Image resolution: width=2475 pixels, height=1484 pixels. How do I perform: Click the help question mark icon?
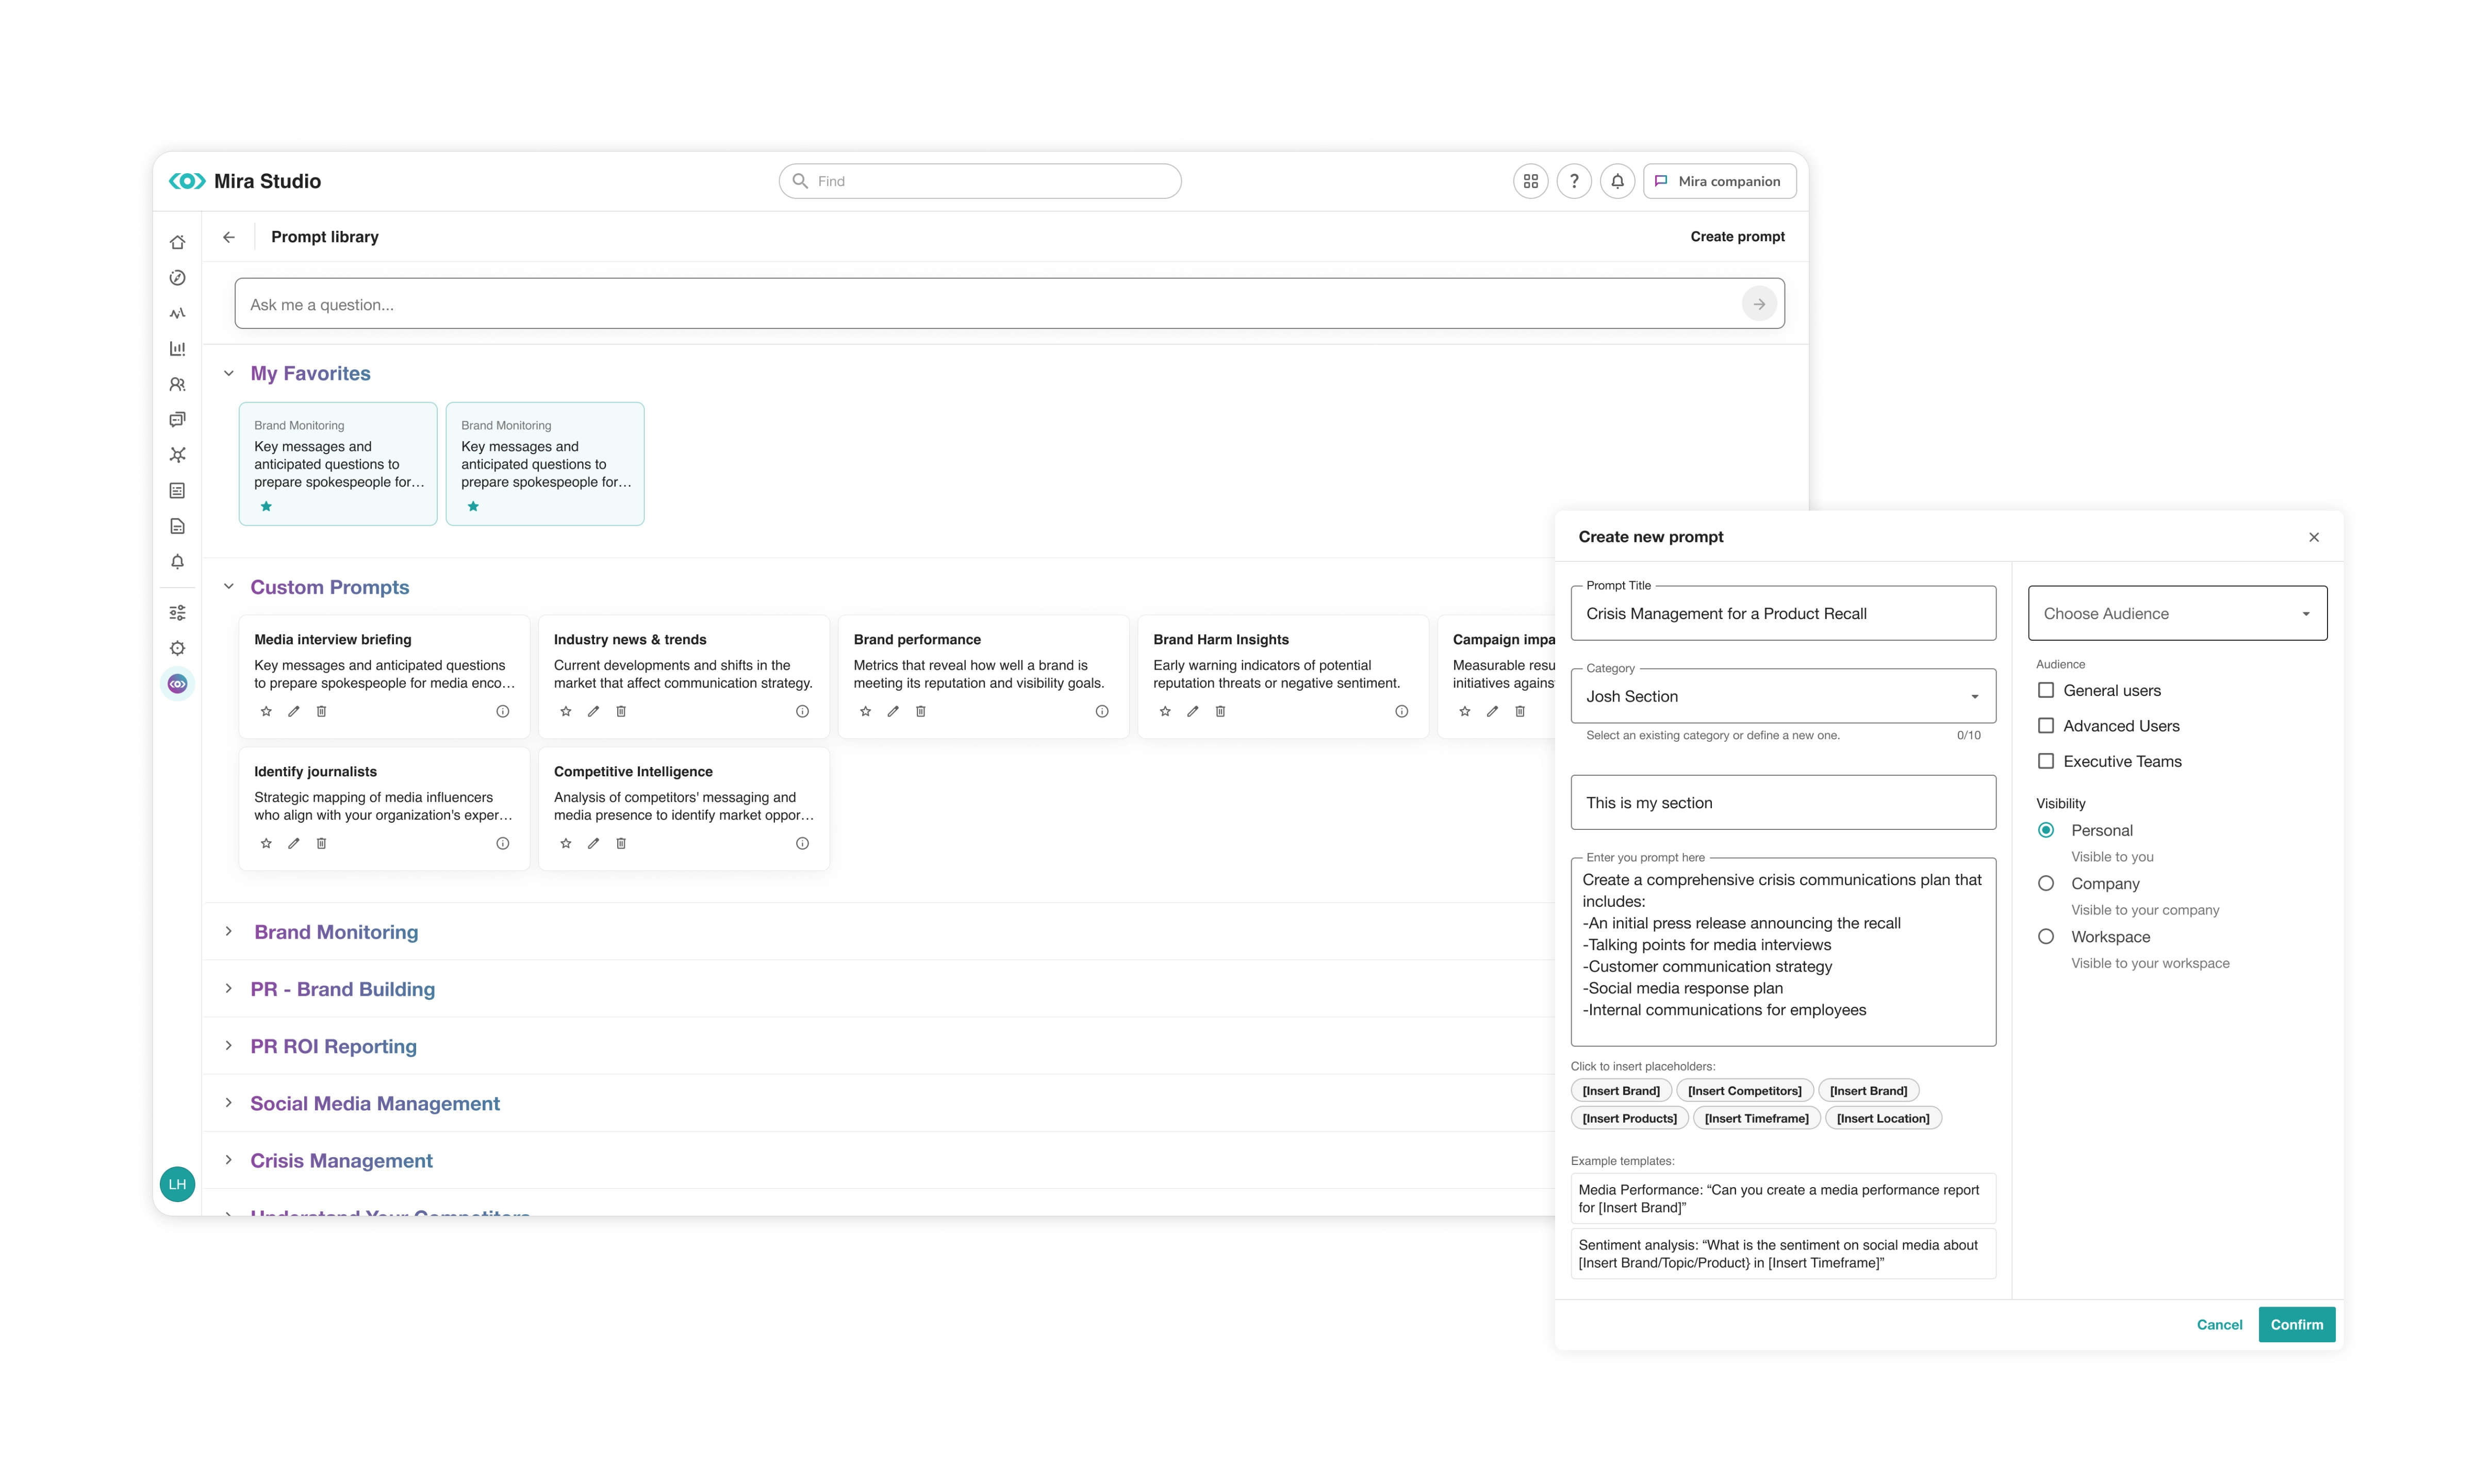[1574, 181]
